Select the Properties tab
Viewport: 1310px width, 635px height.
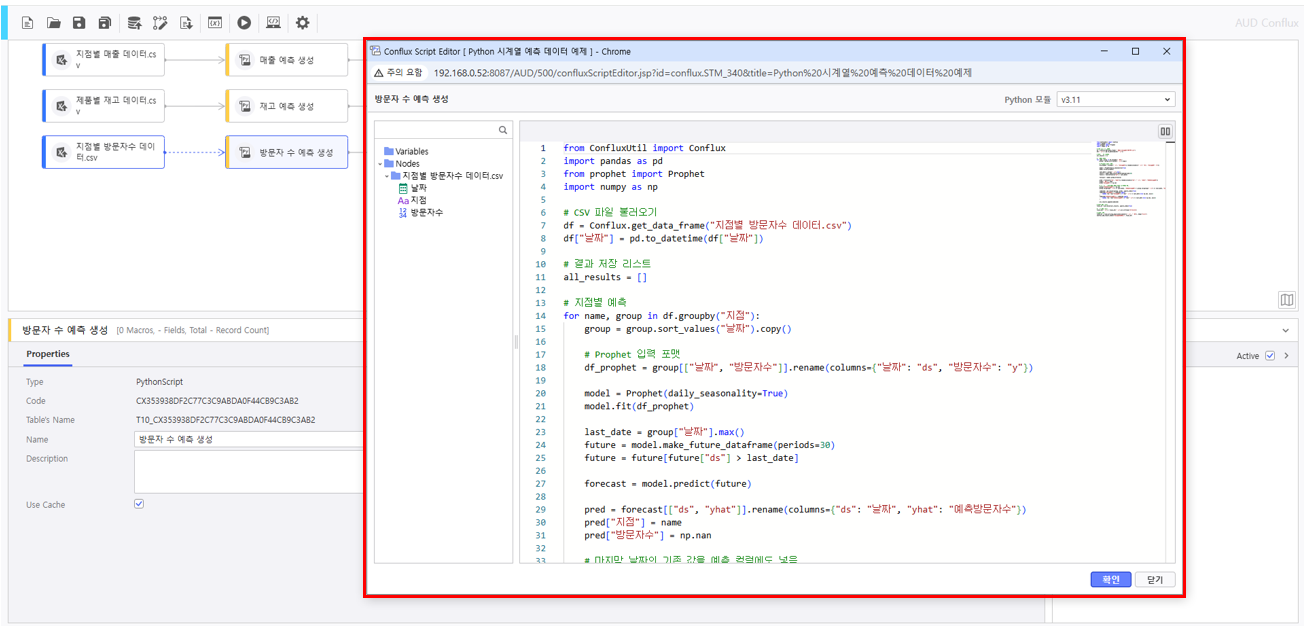48,354
